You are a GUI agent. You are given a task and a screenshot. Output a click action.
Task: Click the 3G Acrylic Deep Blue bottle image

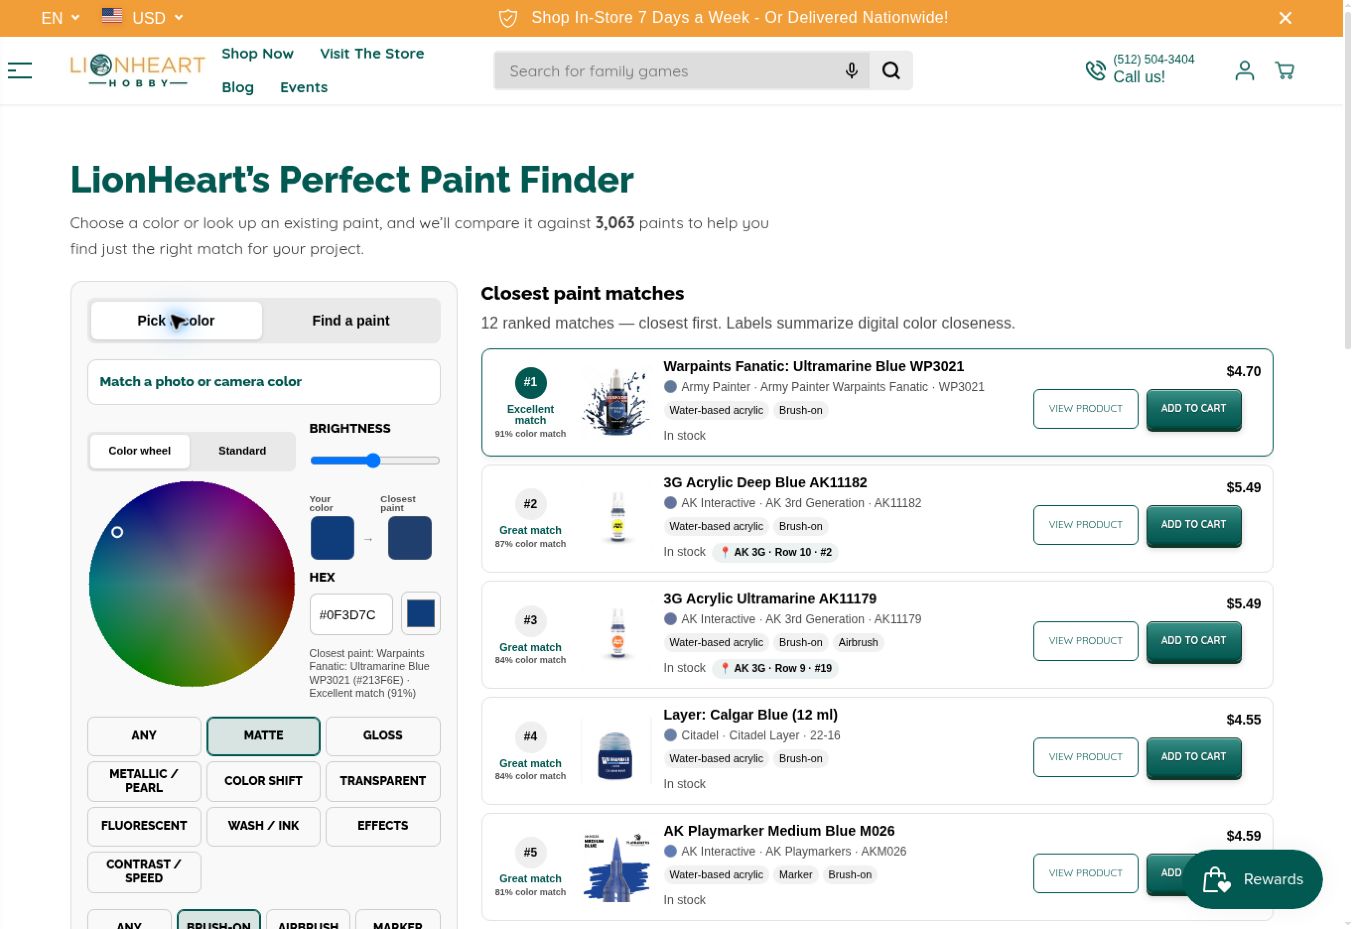[617, 517]
